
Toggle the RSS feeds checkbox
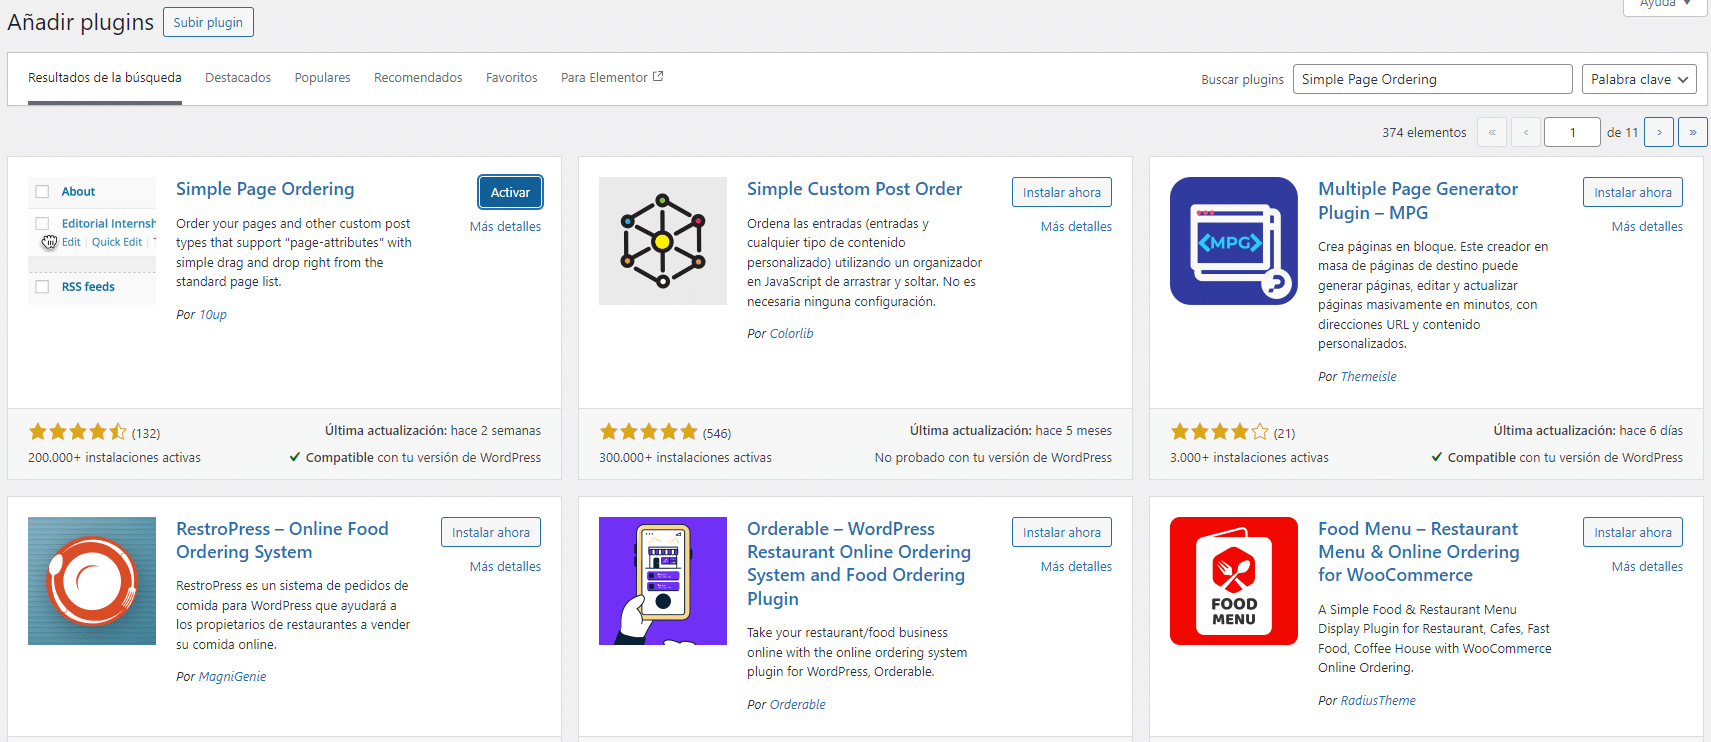pyautogui.click(x=42, y=287)
